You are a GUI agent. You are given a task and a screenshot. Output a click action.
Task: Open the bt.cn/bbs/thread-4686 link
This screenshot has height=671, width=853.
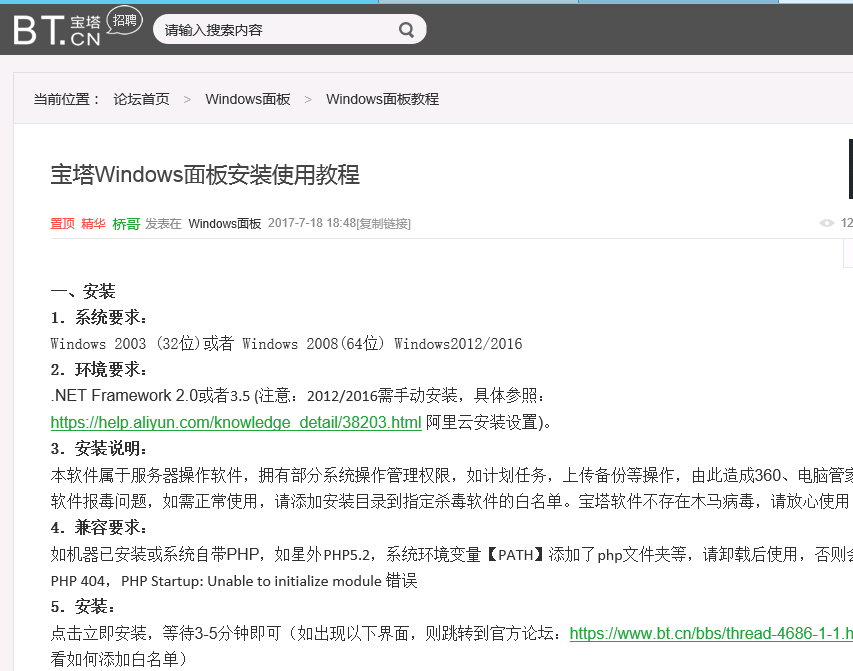[711, 633]
